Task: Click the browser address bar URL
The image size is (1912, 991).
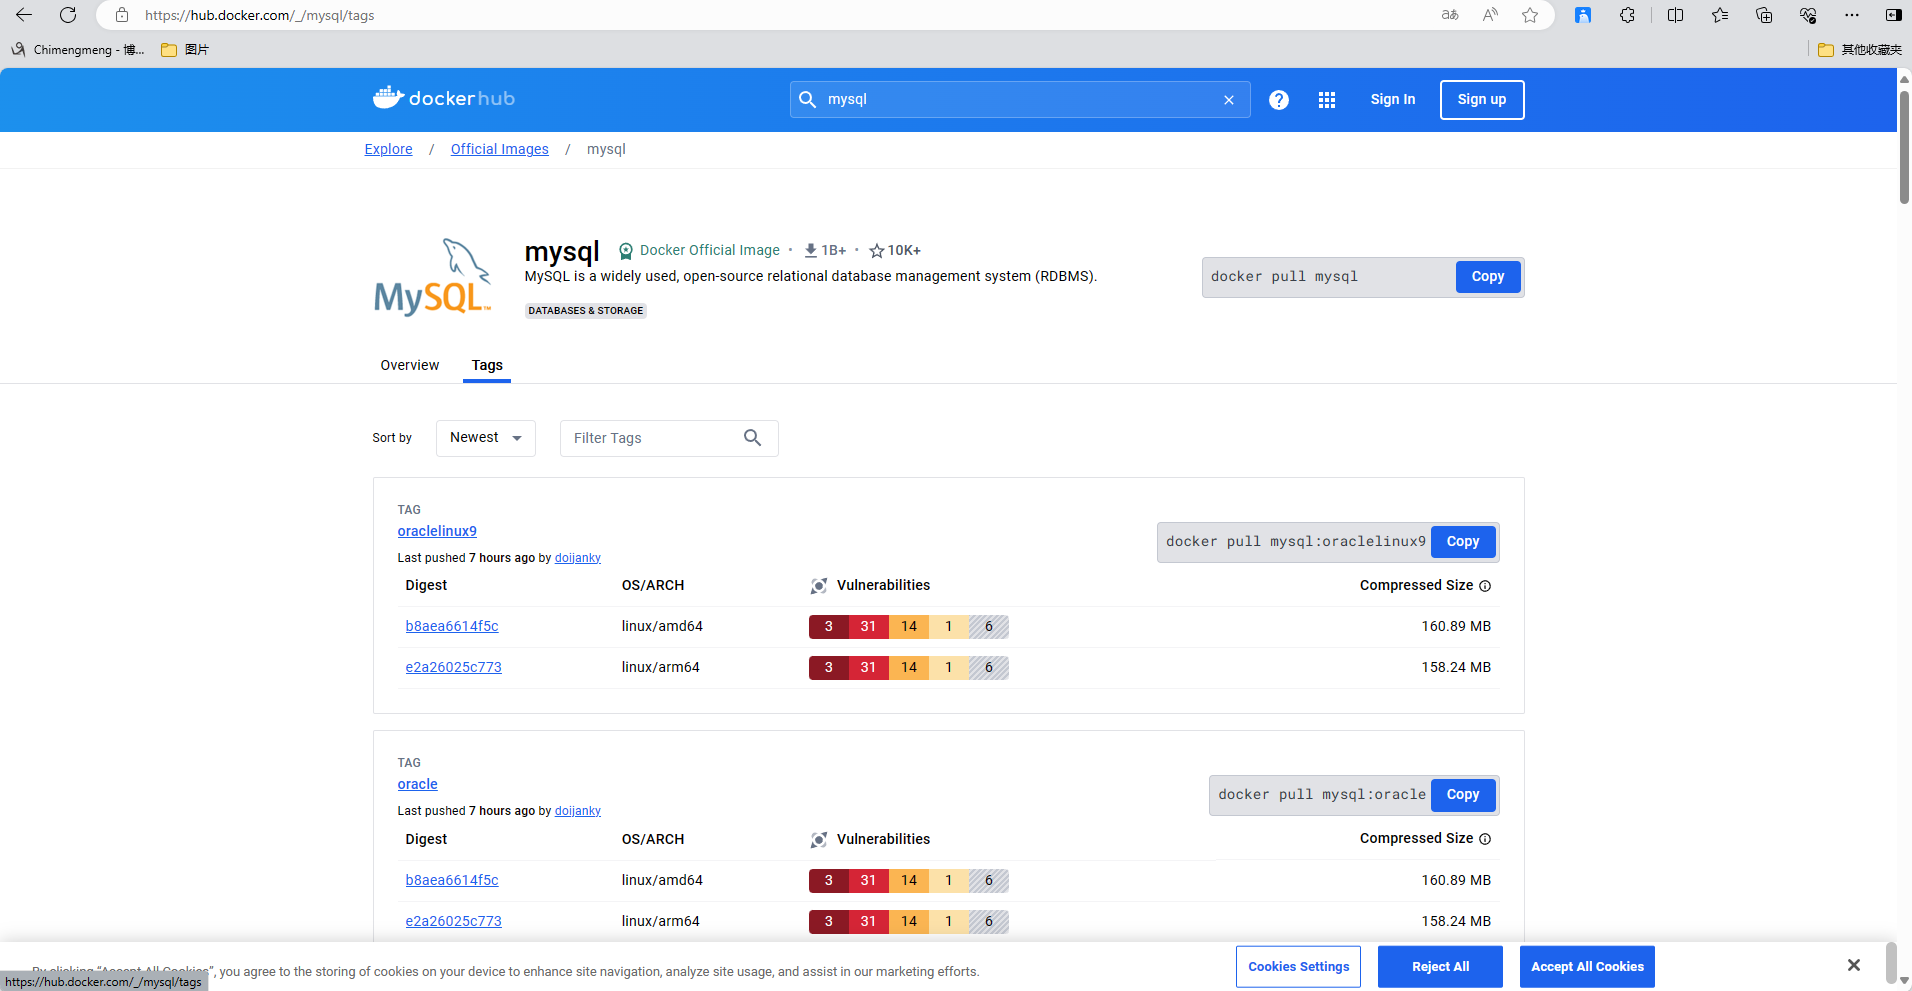Action: 260,15
